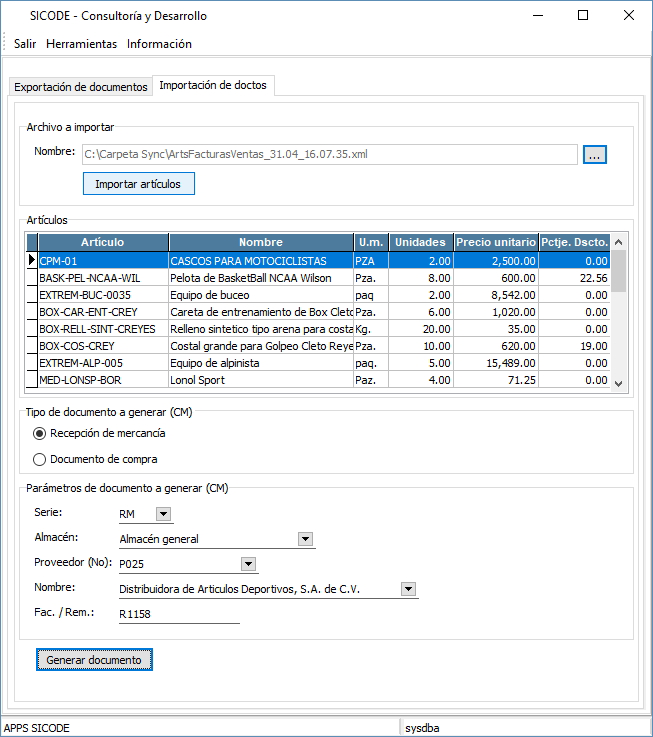Image resolution: width=653 pixels, height=737 pixels.
Task: Switch to Exportación de documentos tab
Action: pyautogui.click(x=80, y=87)
